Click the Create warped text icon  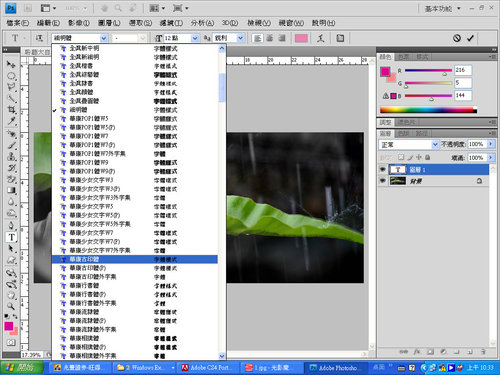click(x=321, y=38)
